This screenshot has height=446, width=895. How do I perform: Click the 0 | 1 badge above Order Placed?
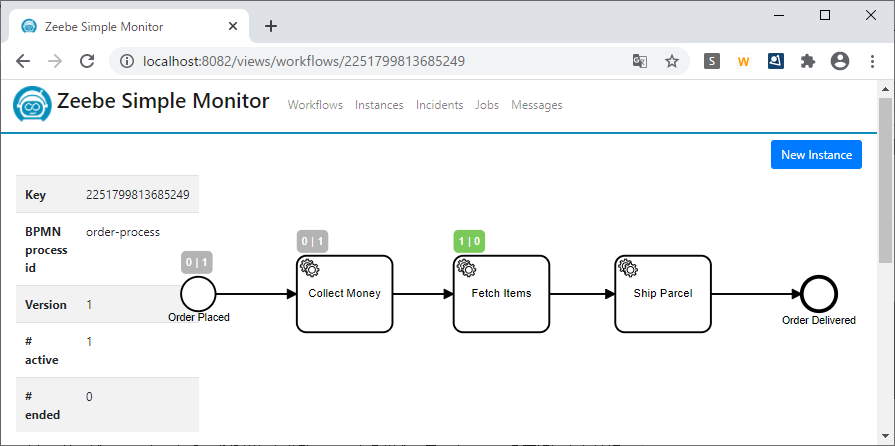(x=197, y=263)
